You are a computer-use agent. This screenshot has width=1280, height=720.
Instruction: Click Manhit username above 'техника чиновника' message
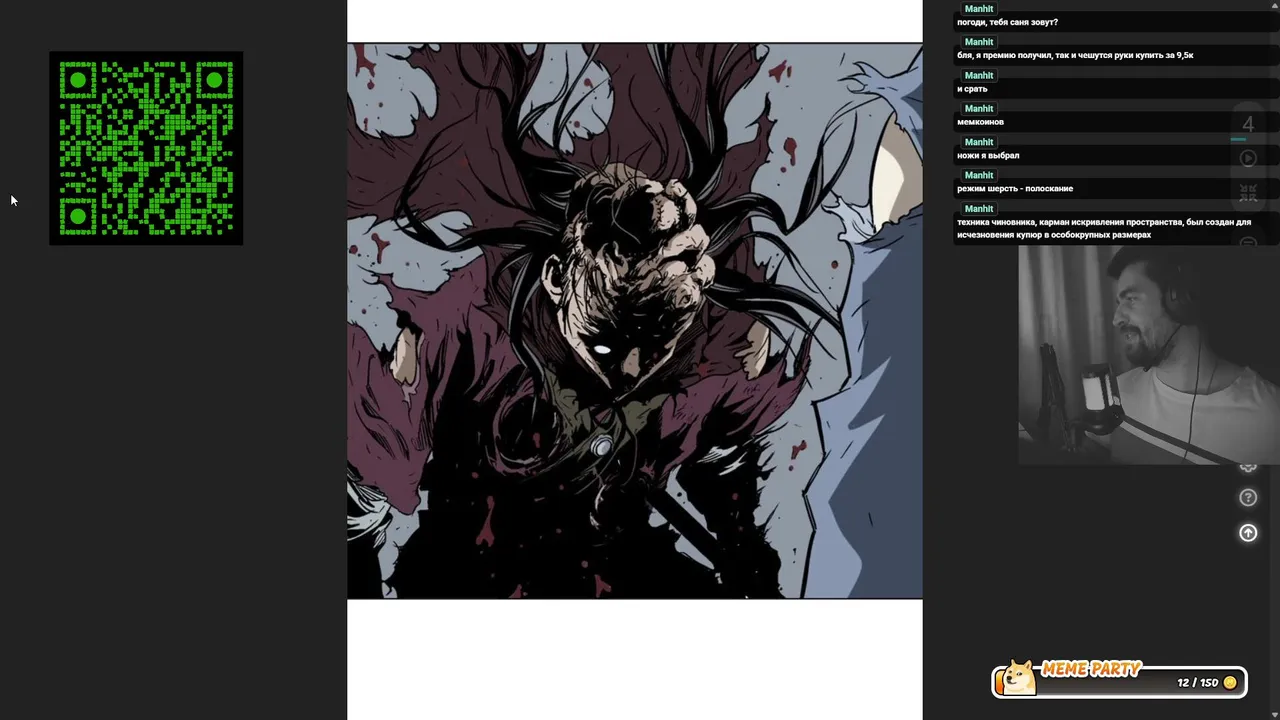979,208
